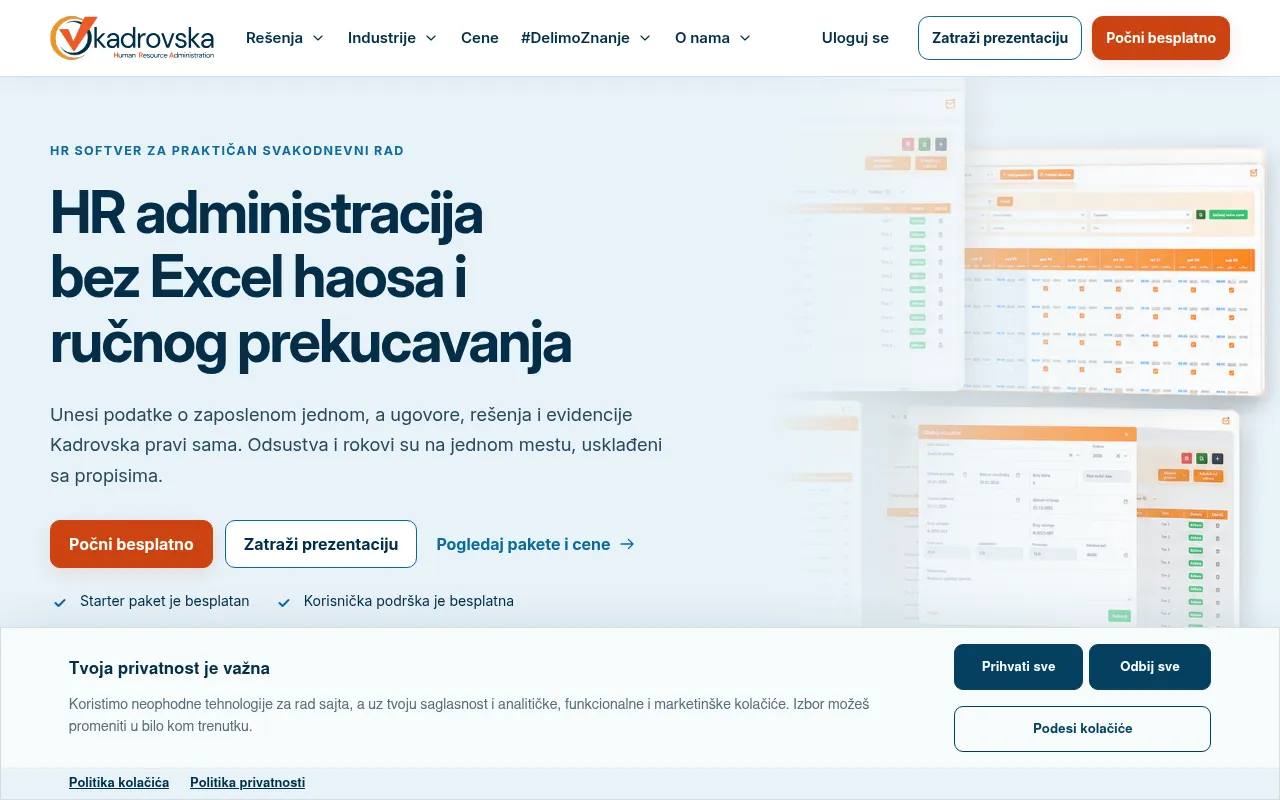Click the hero Zatraži prezentaciju button

(x=321, y=544)
